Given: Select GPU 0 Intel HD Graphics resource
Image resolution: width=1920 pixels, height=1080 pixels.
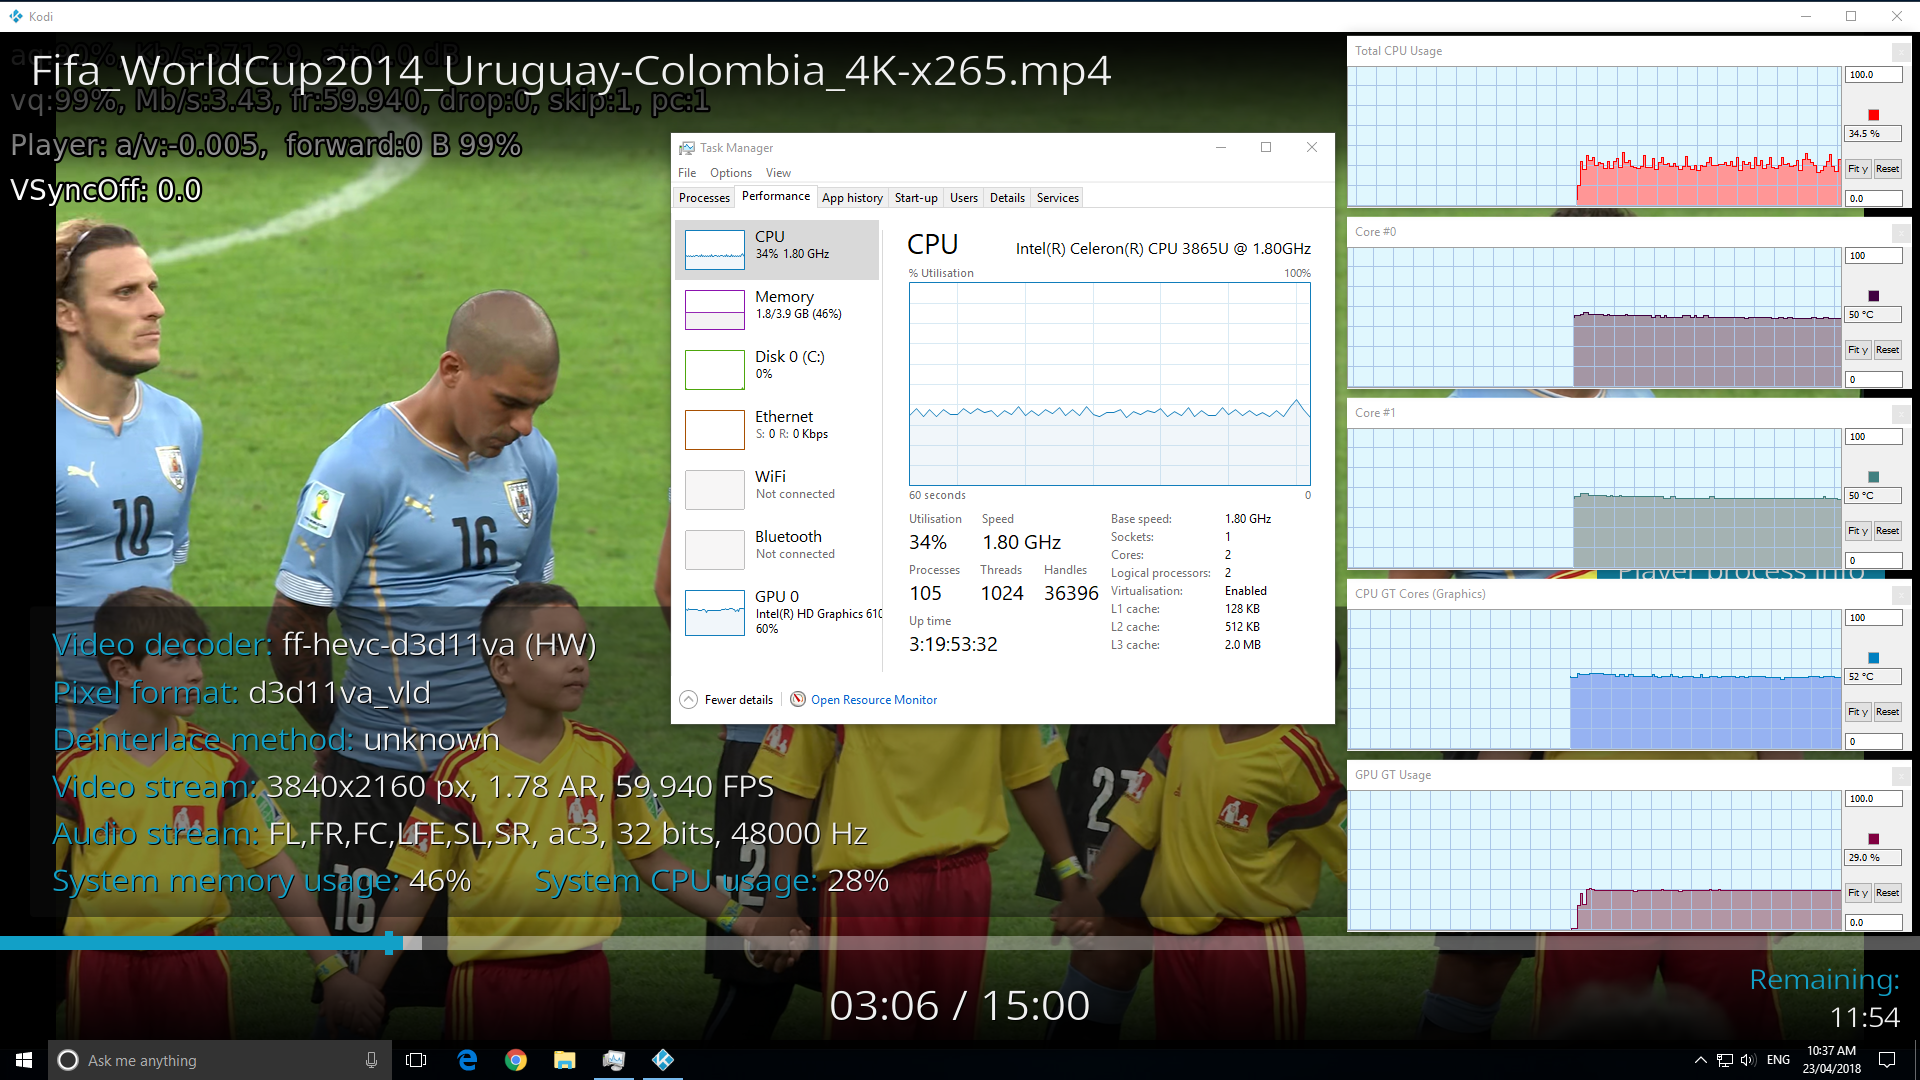Looking at the screenshot, I should click(x=777, y=612).
